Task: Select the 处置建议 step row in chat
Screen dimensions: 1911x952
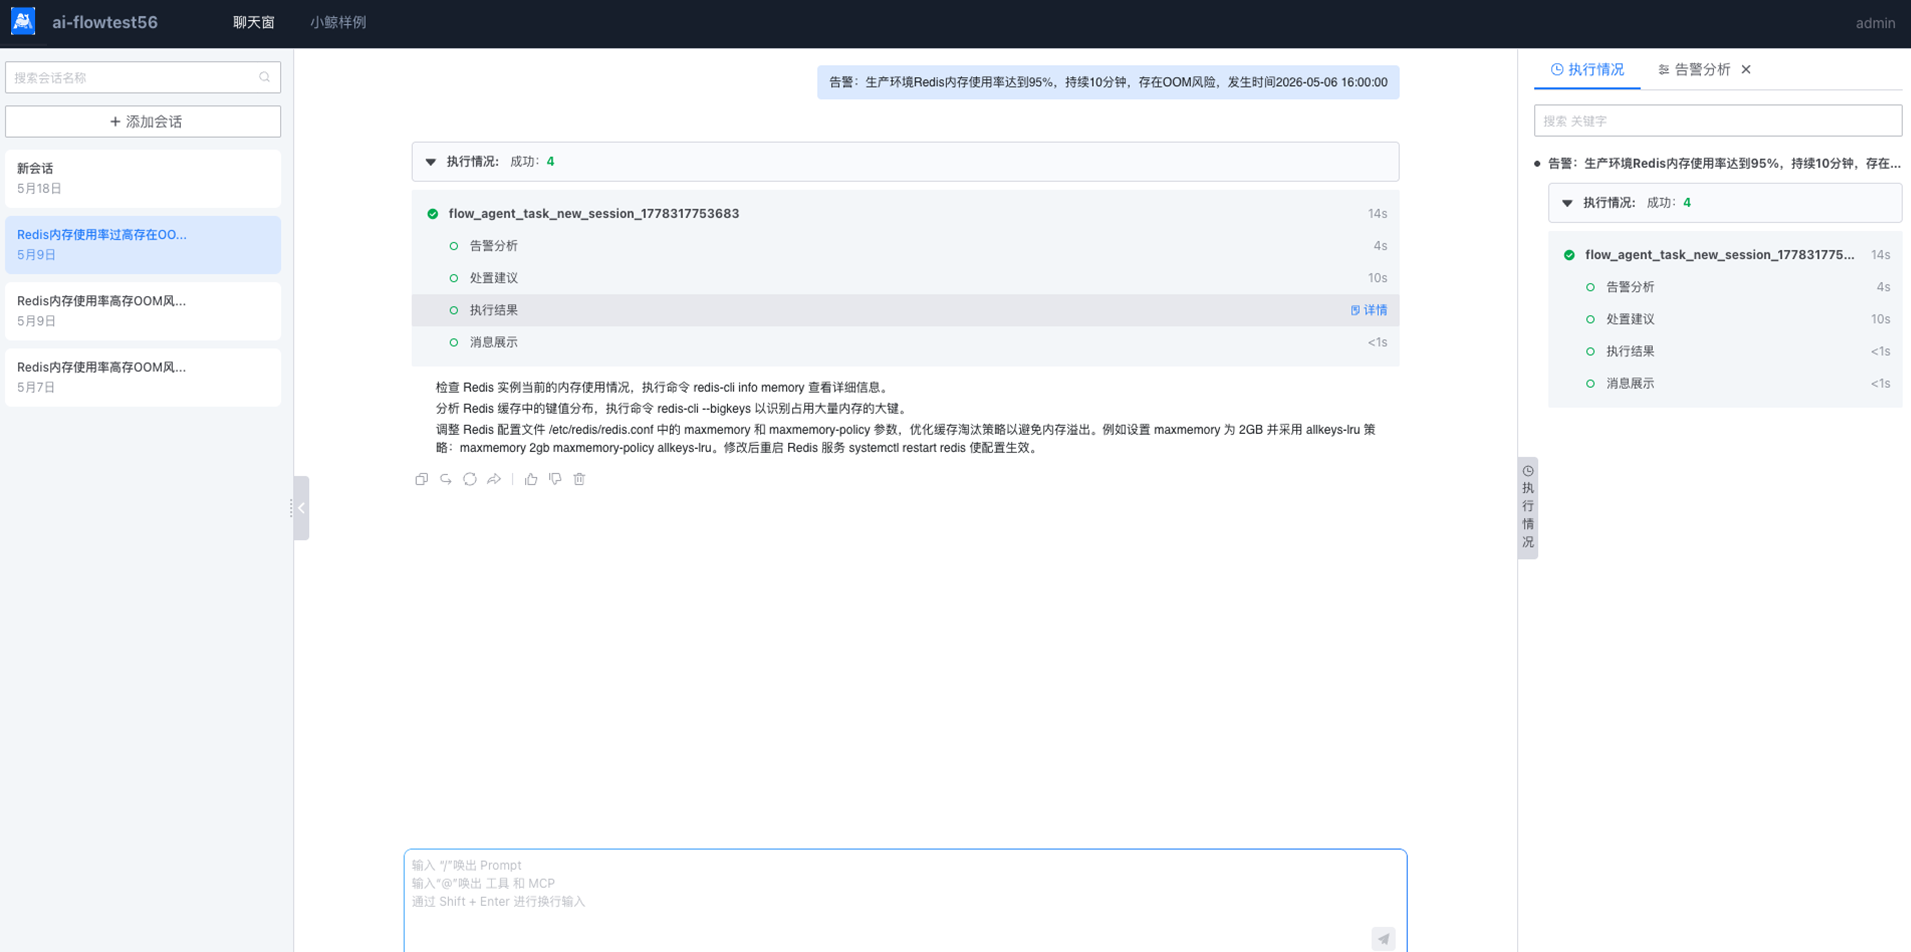Action: click(x=905, y=278)
